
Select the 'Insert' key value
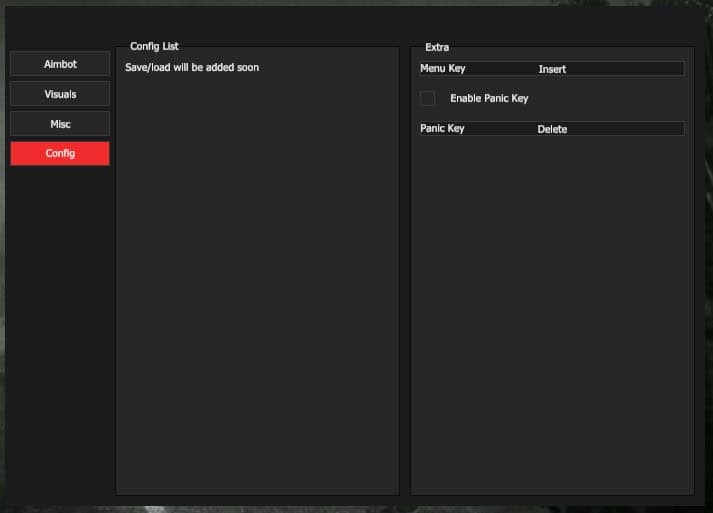click(x=552, y=69)
